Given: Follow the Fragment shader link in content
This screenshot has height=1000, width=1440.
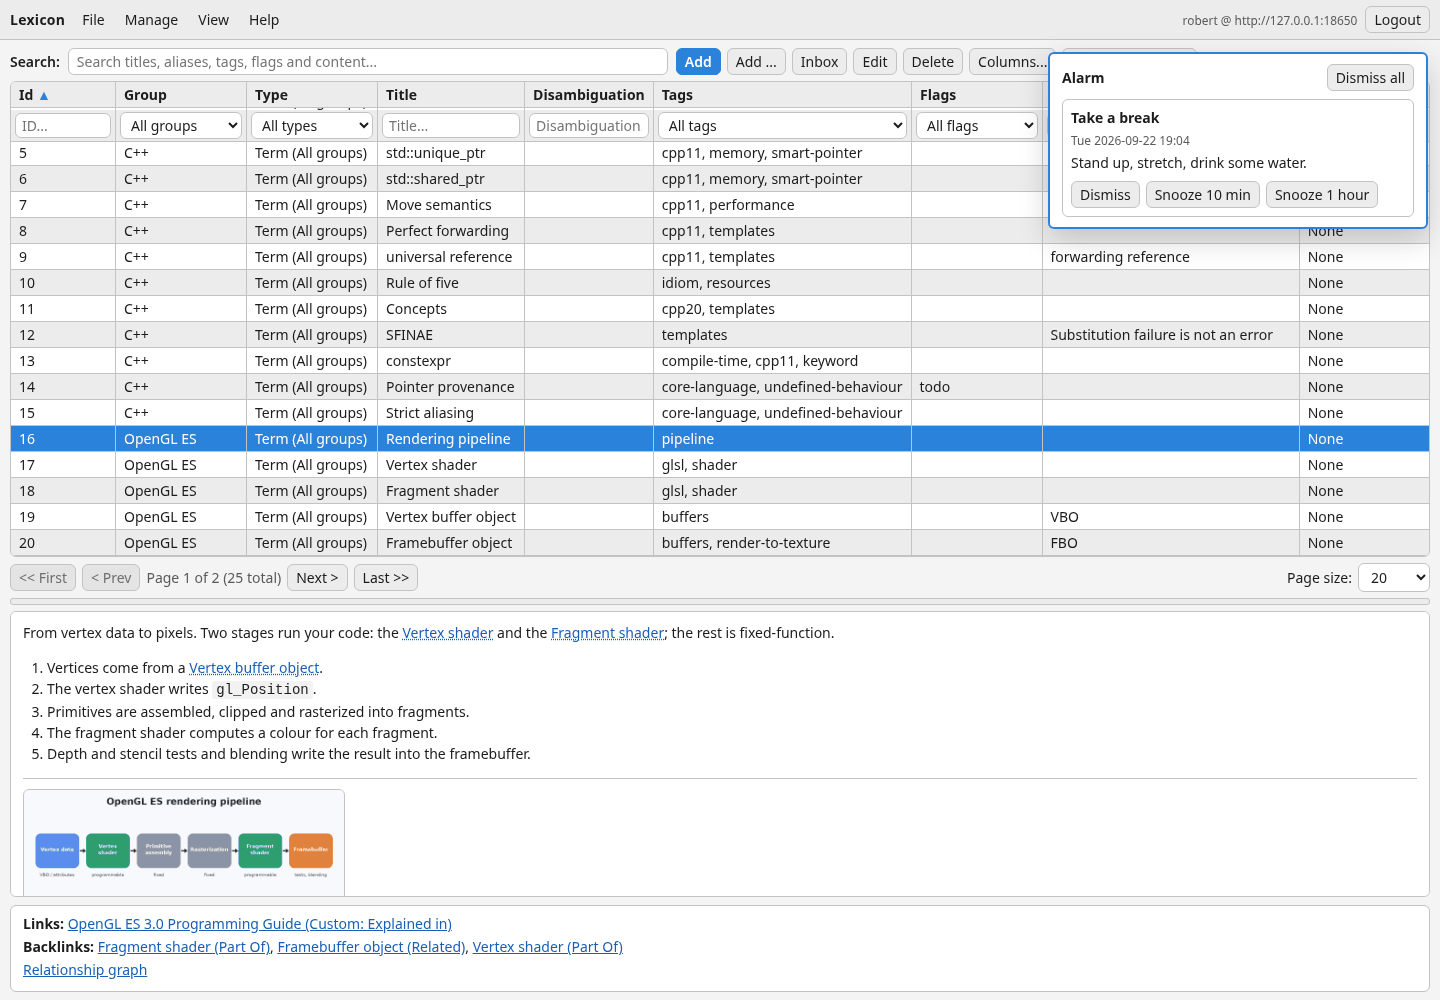Looking at the screenshot, I should pos(607,633).
